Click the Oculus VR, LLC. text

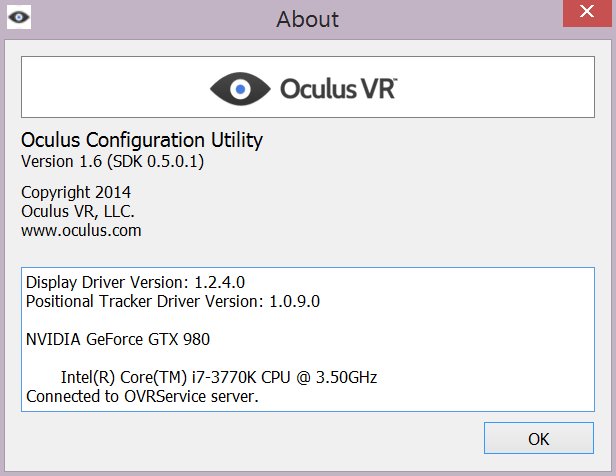(x=78, y=212)
